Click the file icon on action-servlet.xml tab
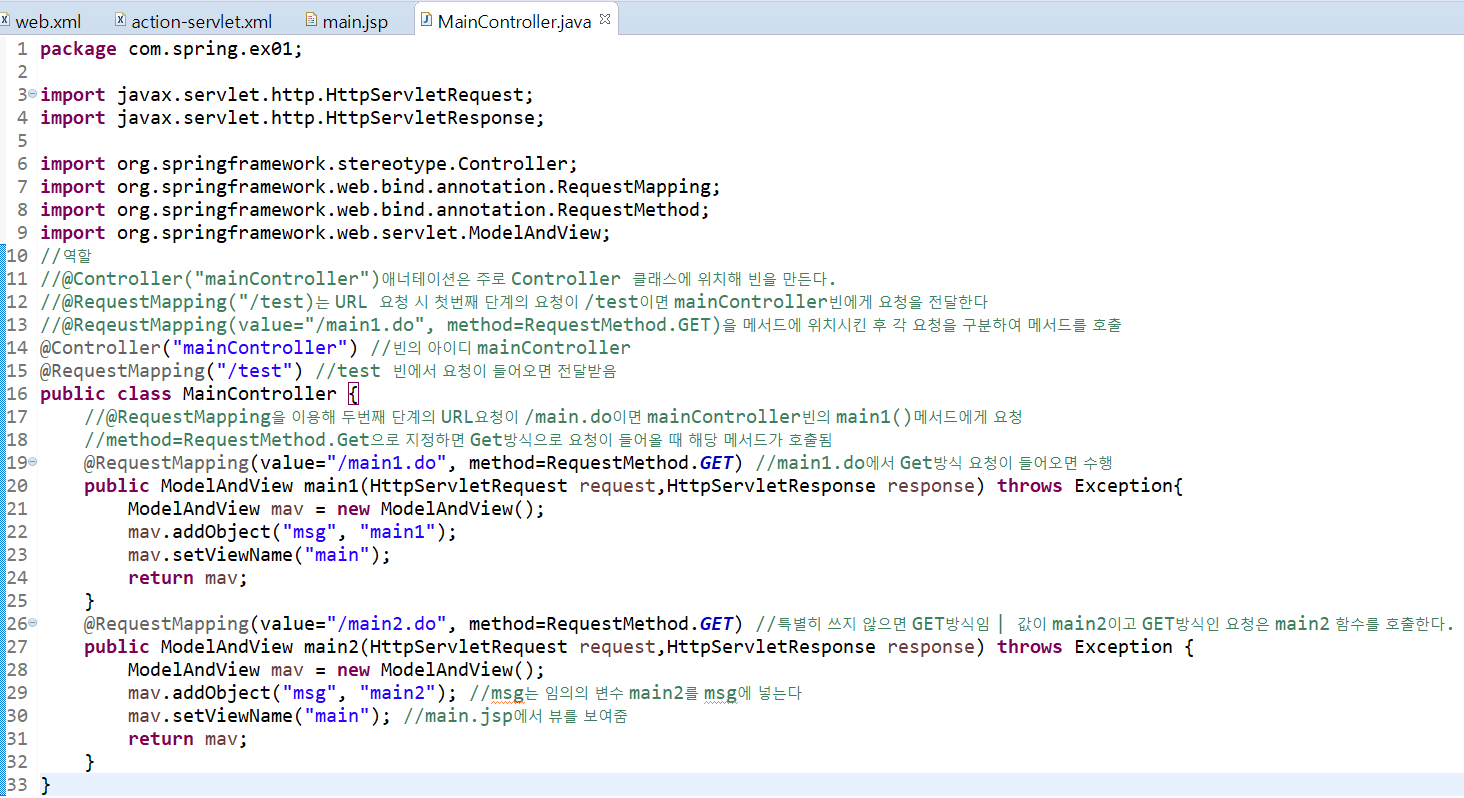 coord(120,20)
